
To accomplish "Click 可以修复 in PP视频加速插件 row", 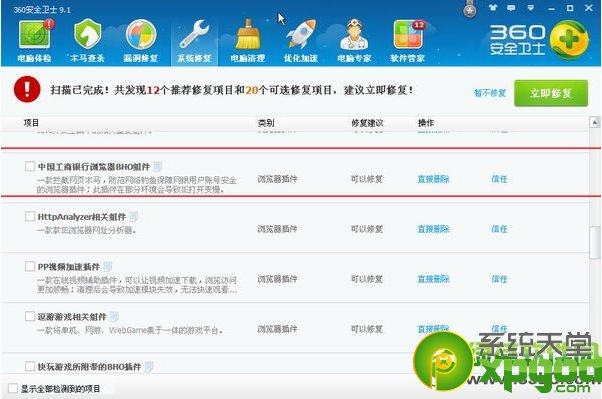I will (x=367, y=279).
